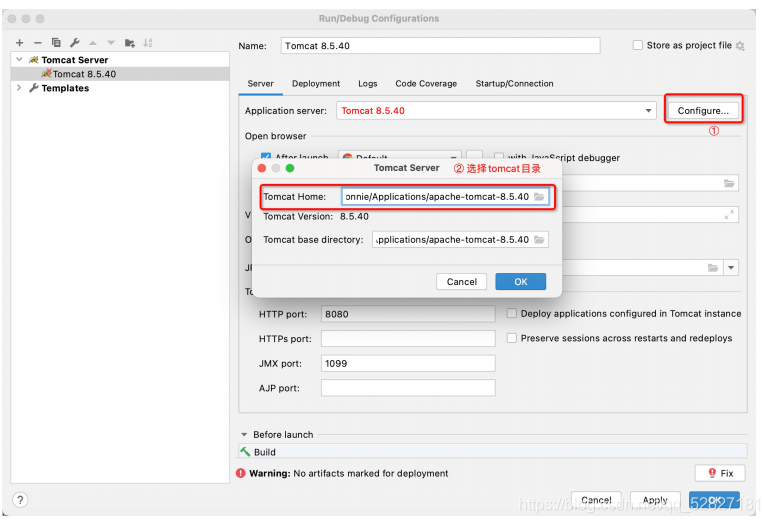Click folder icon in JRE field
The width and height of the screenshot is (770, 523).
click(x=713, y=268)
